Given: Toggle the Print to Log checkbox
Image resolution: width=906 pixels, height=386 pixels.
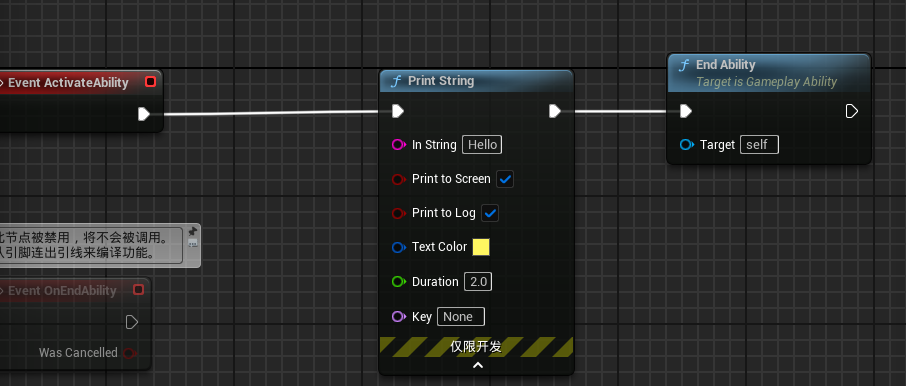Looking at the screenshot, I should [490, 213].
